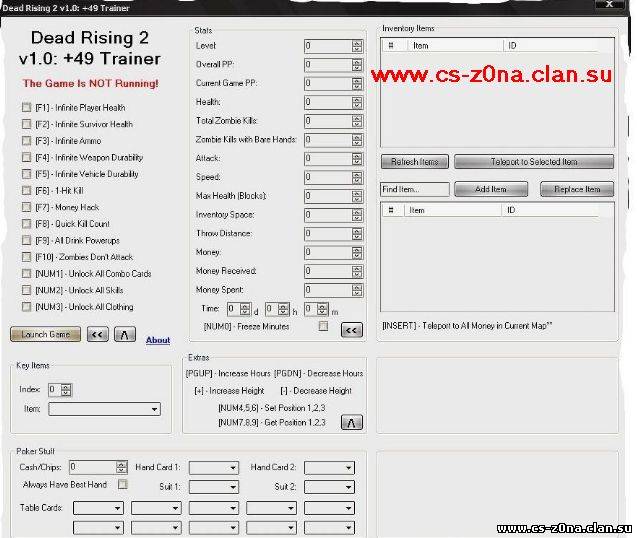637x538 pixels.
Task: Click the ^ button in the Extras panel
Action: click(x=351, y=423)
